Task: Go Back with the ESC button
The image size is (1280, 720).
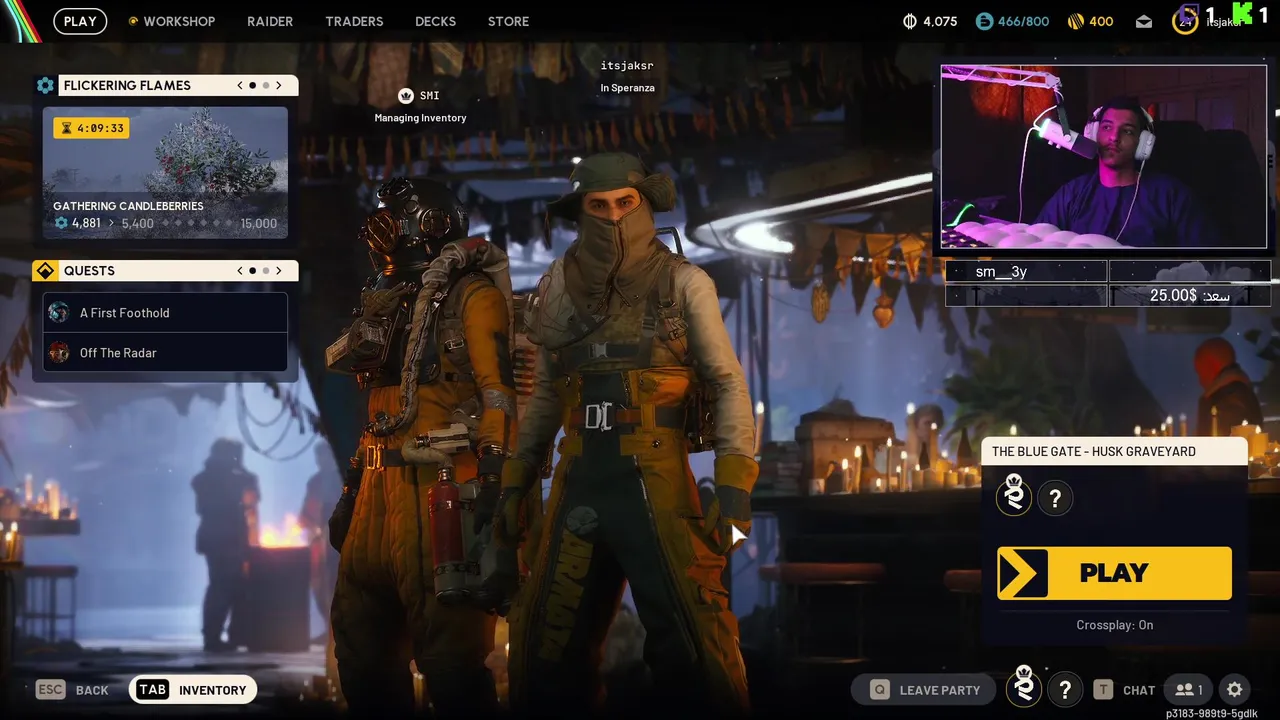Action: coord(73,690)
